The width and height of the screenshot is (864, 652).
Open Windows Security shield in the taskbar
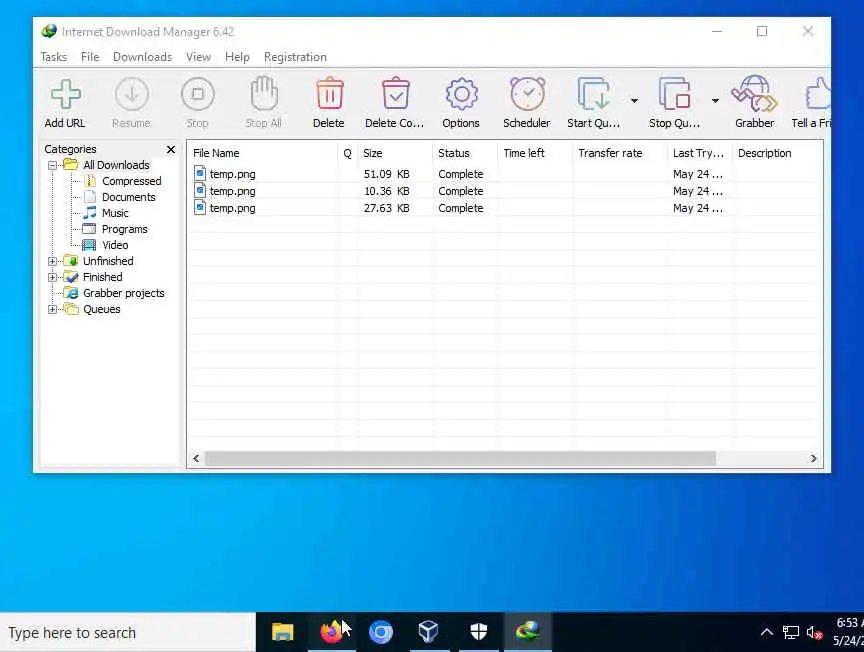pyautogui.click(x=478, y=632)
